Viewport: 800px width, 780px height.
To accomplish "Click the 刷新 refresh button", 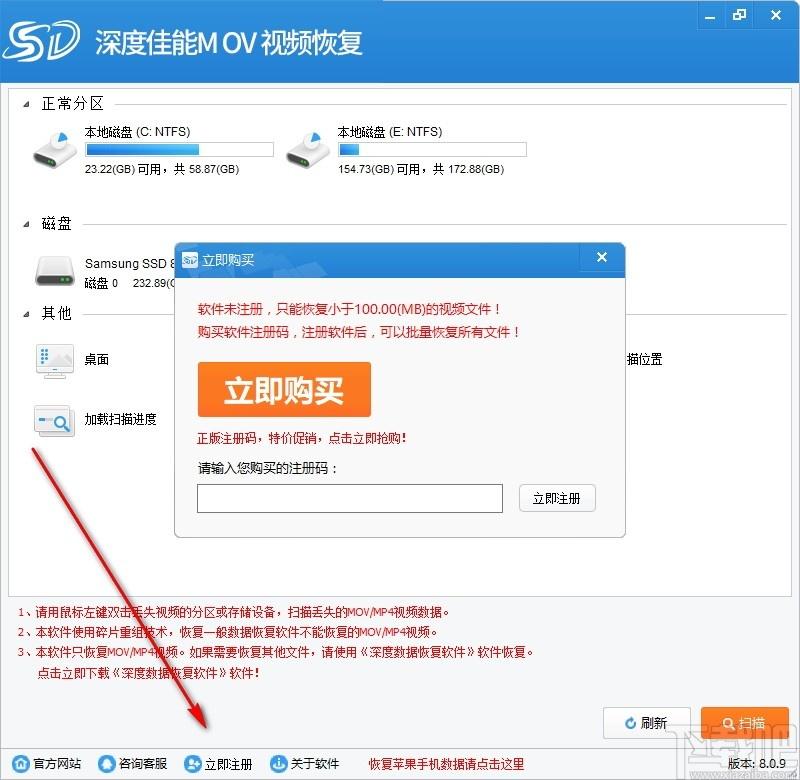I will [646, 723].
